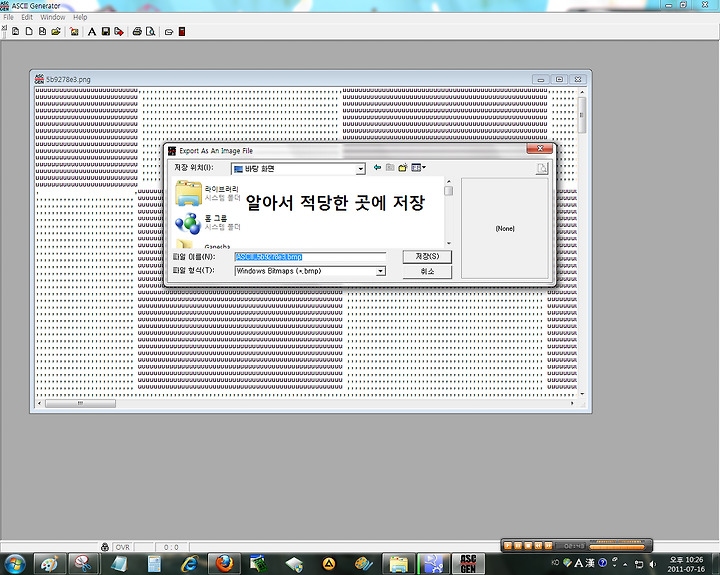Image resolution: width=720 pixels, height=575 pixels.
Task: Click the eraser-shaped toolbar icon
Action: coord(169,32)
